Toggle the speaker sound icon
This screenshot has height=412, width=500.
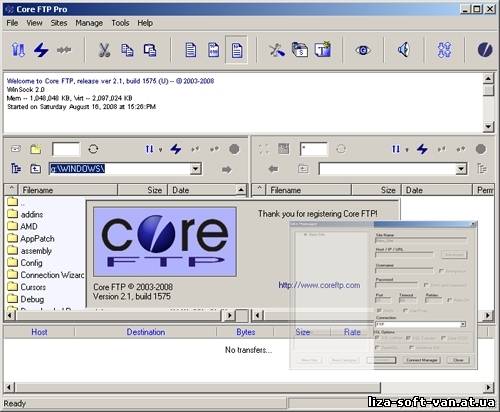pos(404,50)
